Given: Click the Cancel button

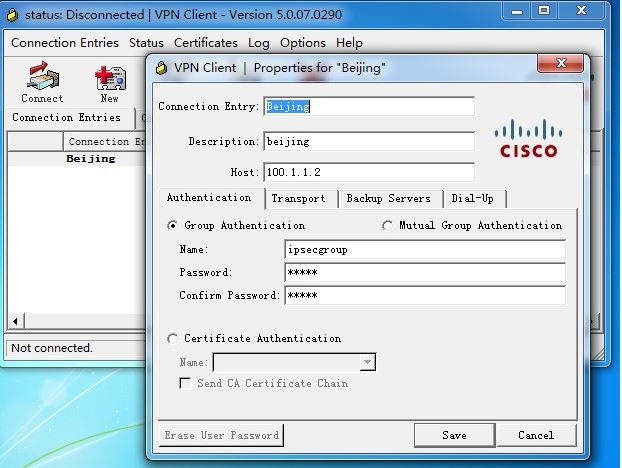Looking at the screenshot, I should point(536,435).
